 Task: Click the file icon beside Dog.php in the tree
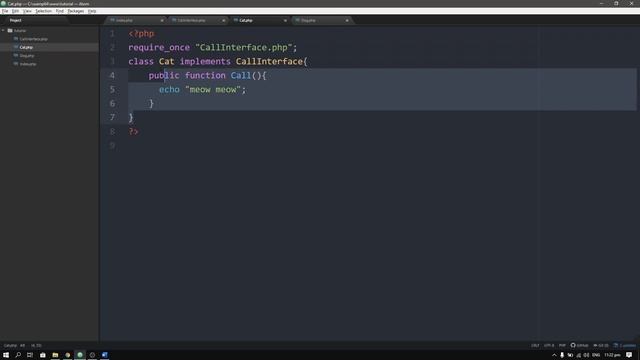[x=16, y=56]
